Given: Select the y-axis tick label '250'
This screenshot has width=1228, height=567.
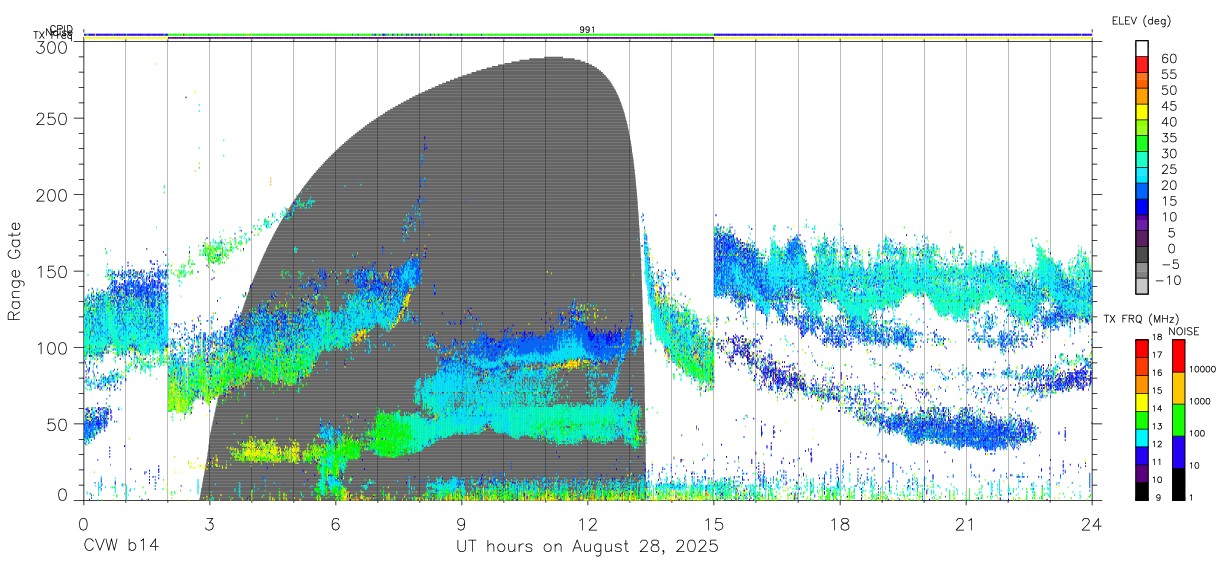Looking at the screenshot, I should click(52, 118).
